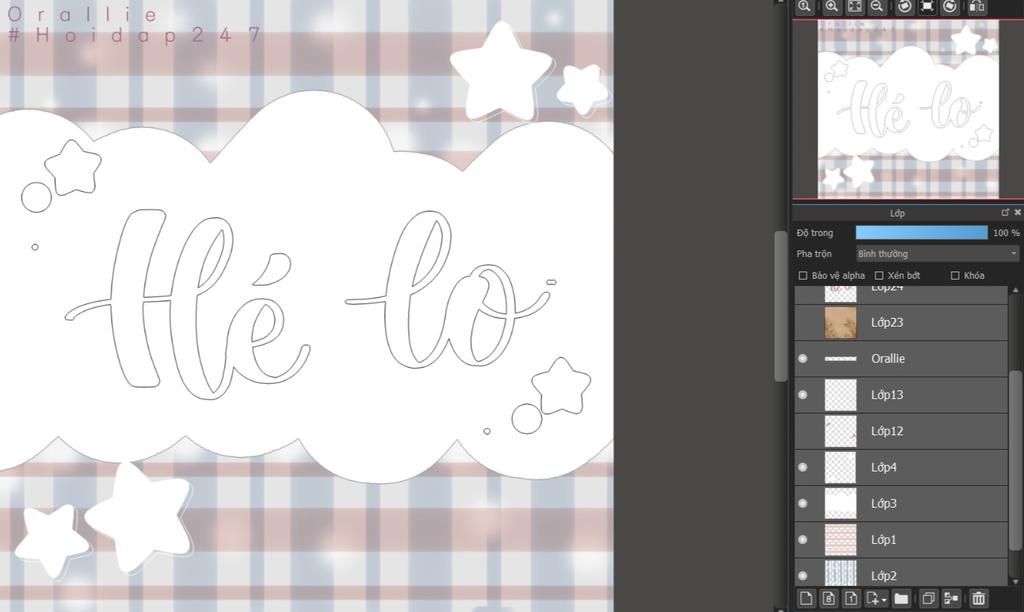Select the Lớp13 layer name

pyautogui.click(x=887, y=395)
